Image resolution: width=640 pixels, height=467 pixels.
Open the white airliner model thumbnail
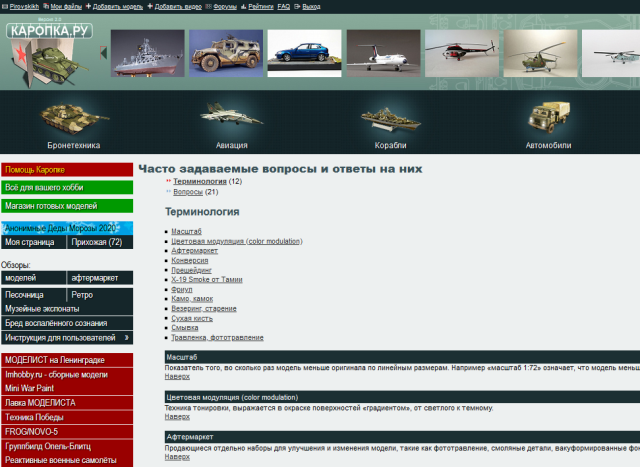pyautogui.click(x=383, y=53)
